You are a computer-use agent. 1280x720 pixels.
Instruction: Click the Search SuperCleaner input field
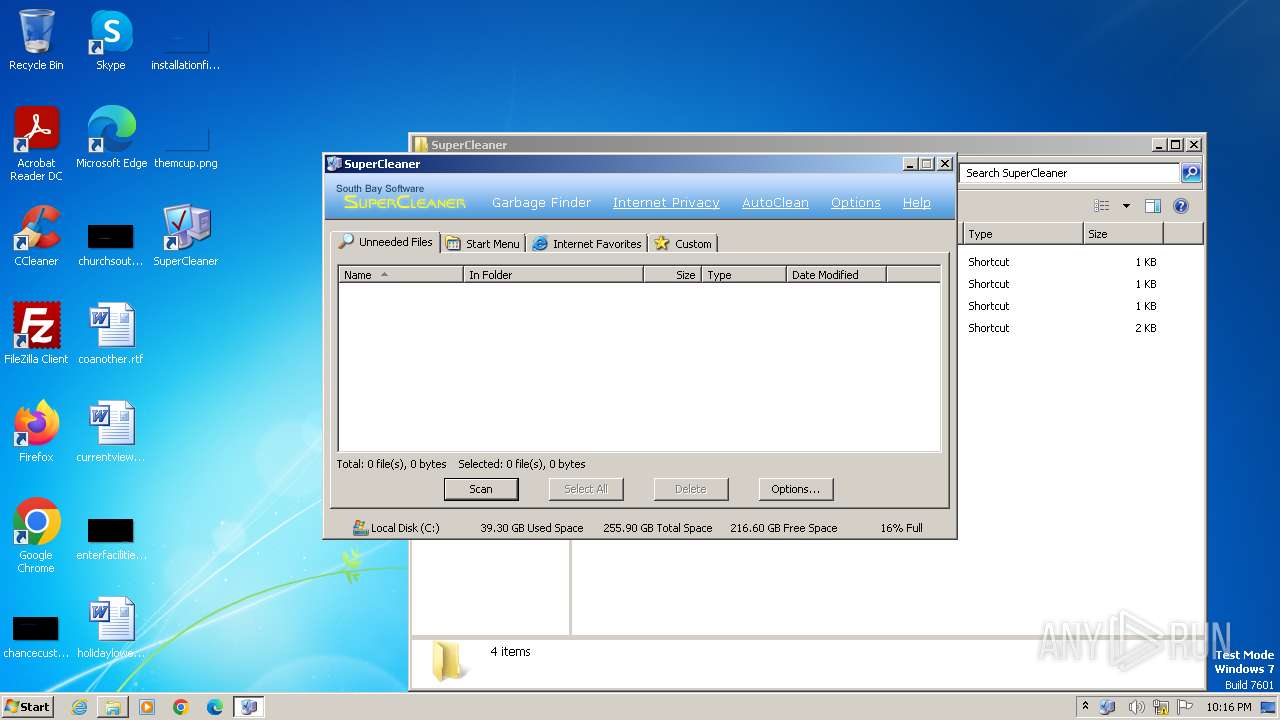point(1070,173)
